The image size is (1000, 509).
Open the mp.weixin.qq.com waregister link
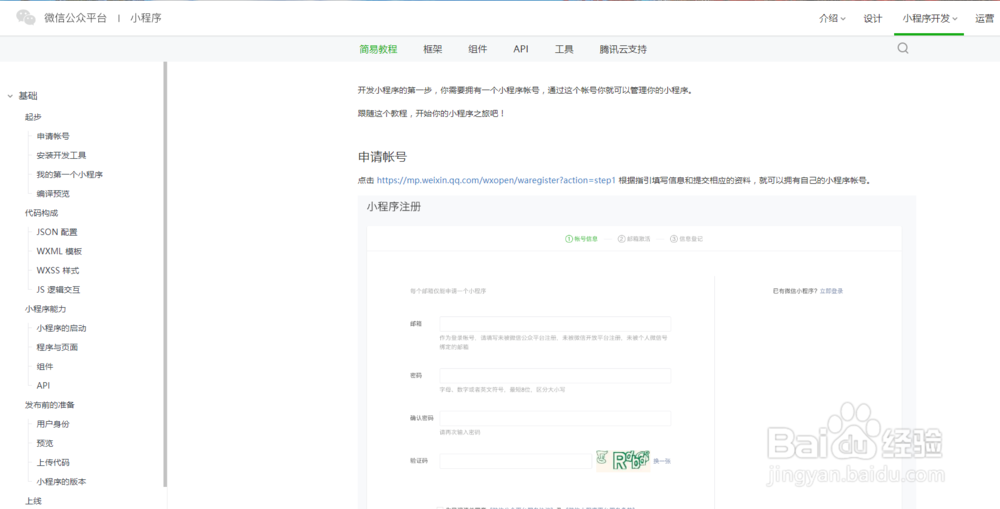(x=496, y=181)
